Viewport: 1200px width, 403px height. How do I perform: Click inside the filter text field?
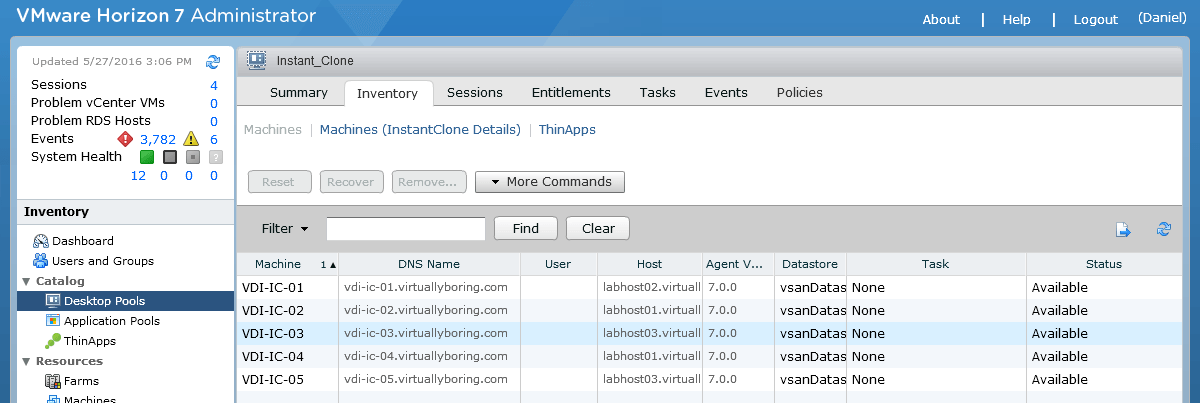point(406,228)
